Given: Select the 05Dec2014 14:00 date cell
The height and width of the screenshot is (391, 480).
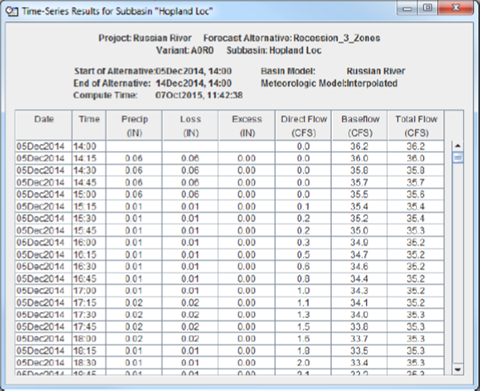Looking at the screenshot, I should pyautogui.click(x=44, y=146).
